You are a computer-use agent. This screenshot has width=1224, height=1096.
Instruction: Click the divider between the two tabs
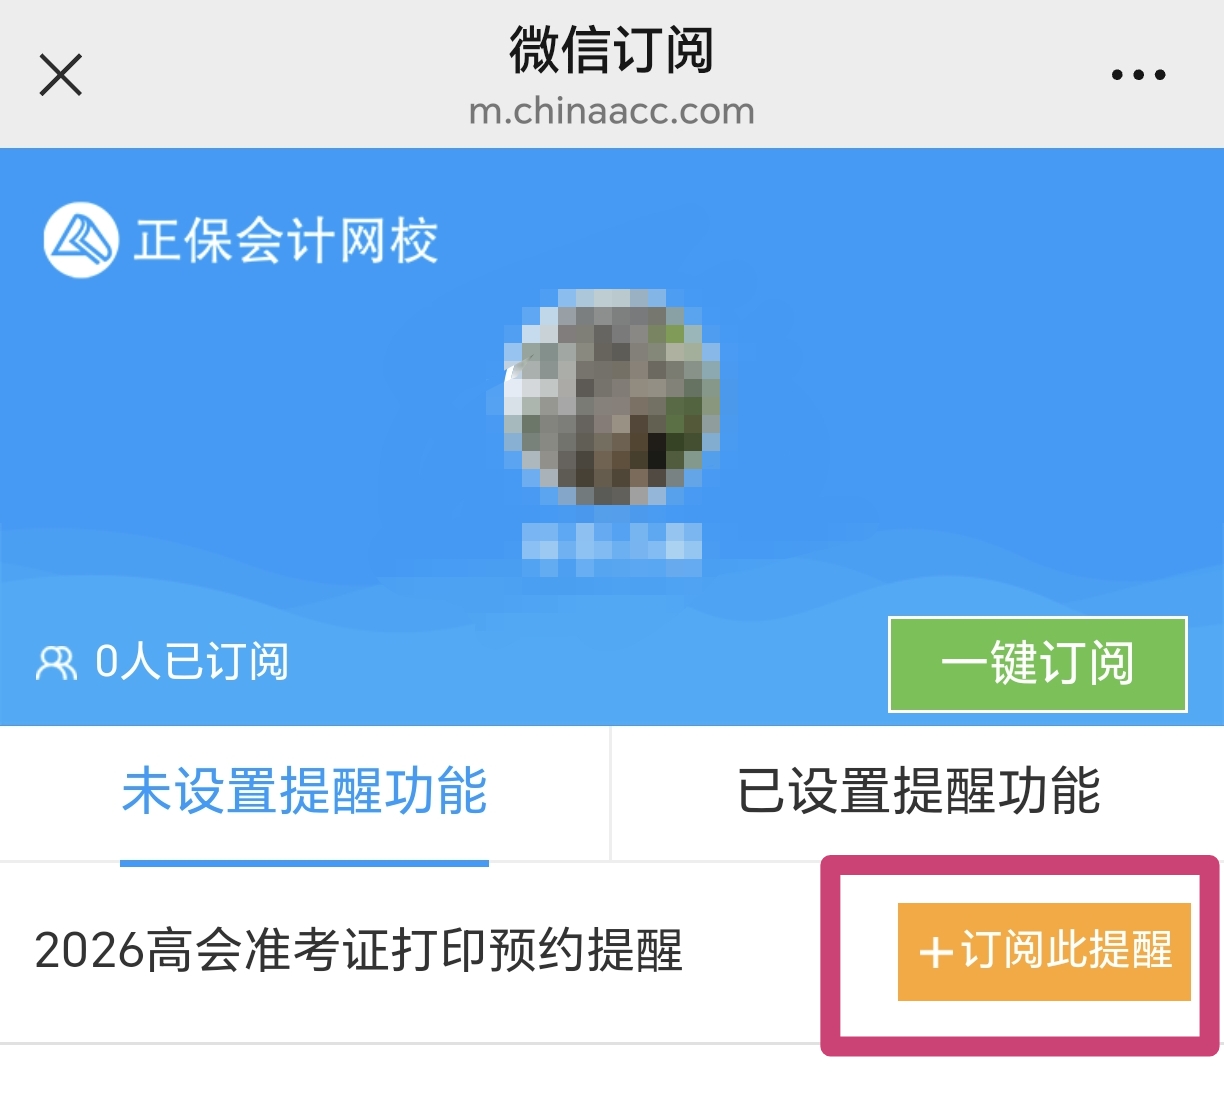610,793
